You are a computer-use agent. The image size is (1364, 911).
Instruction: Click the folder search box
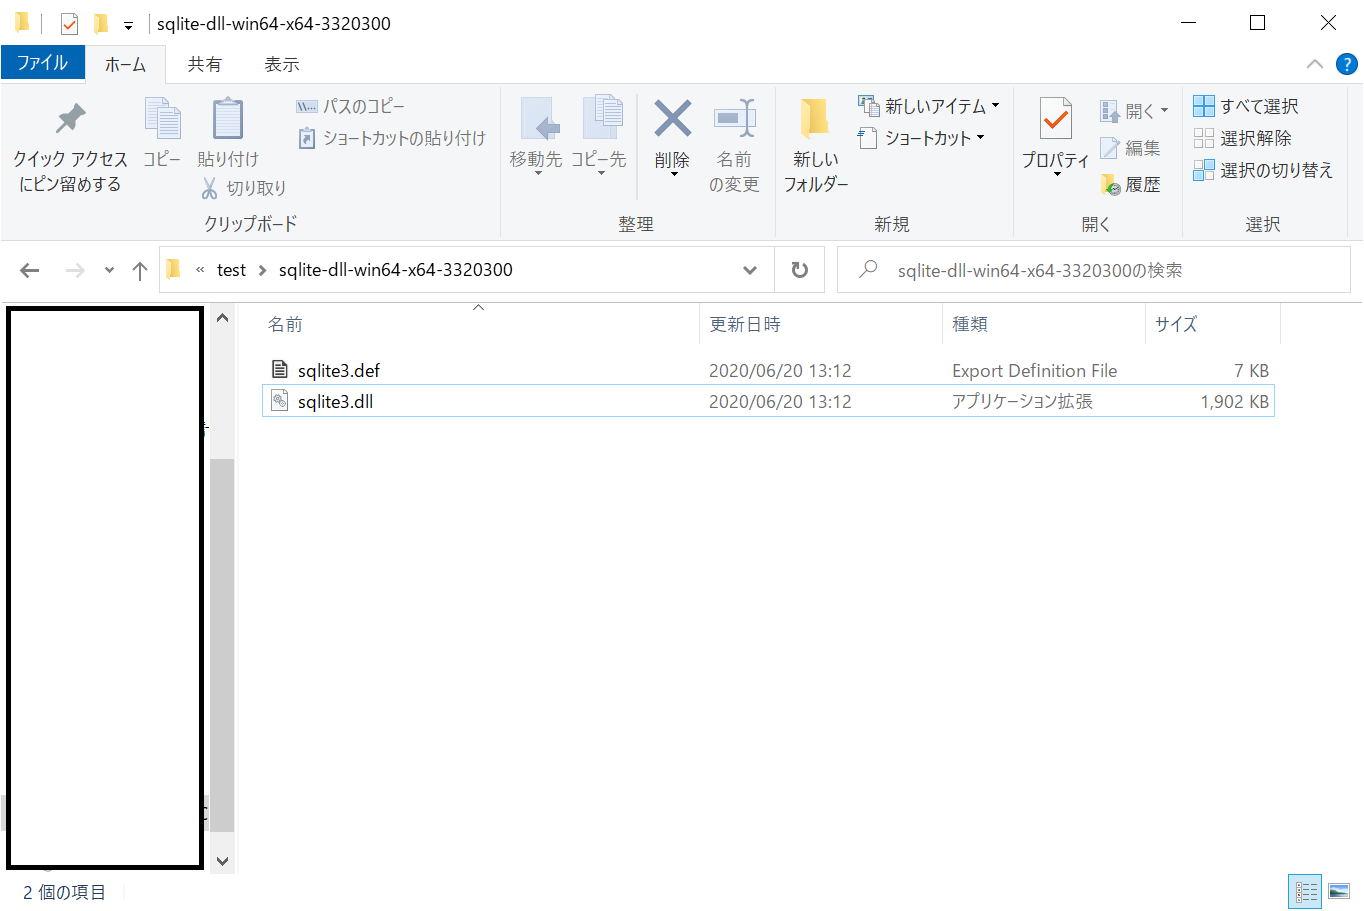tap(1094, 270)
